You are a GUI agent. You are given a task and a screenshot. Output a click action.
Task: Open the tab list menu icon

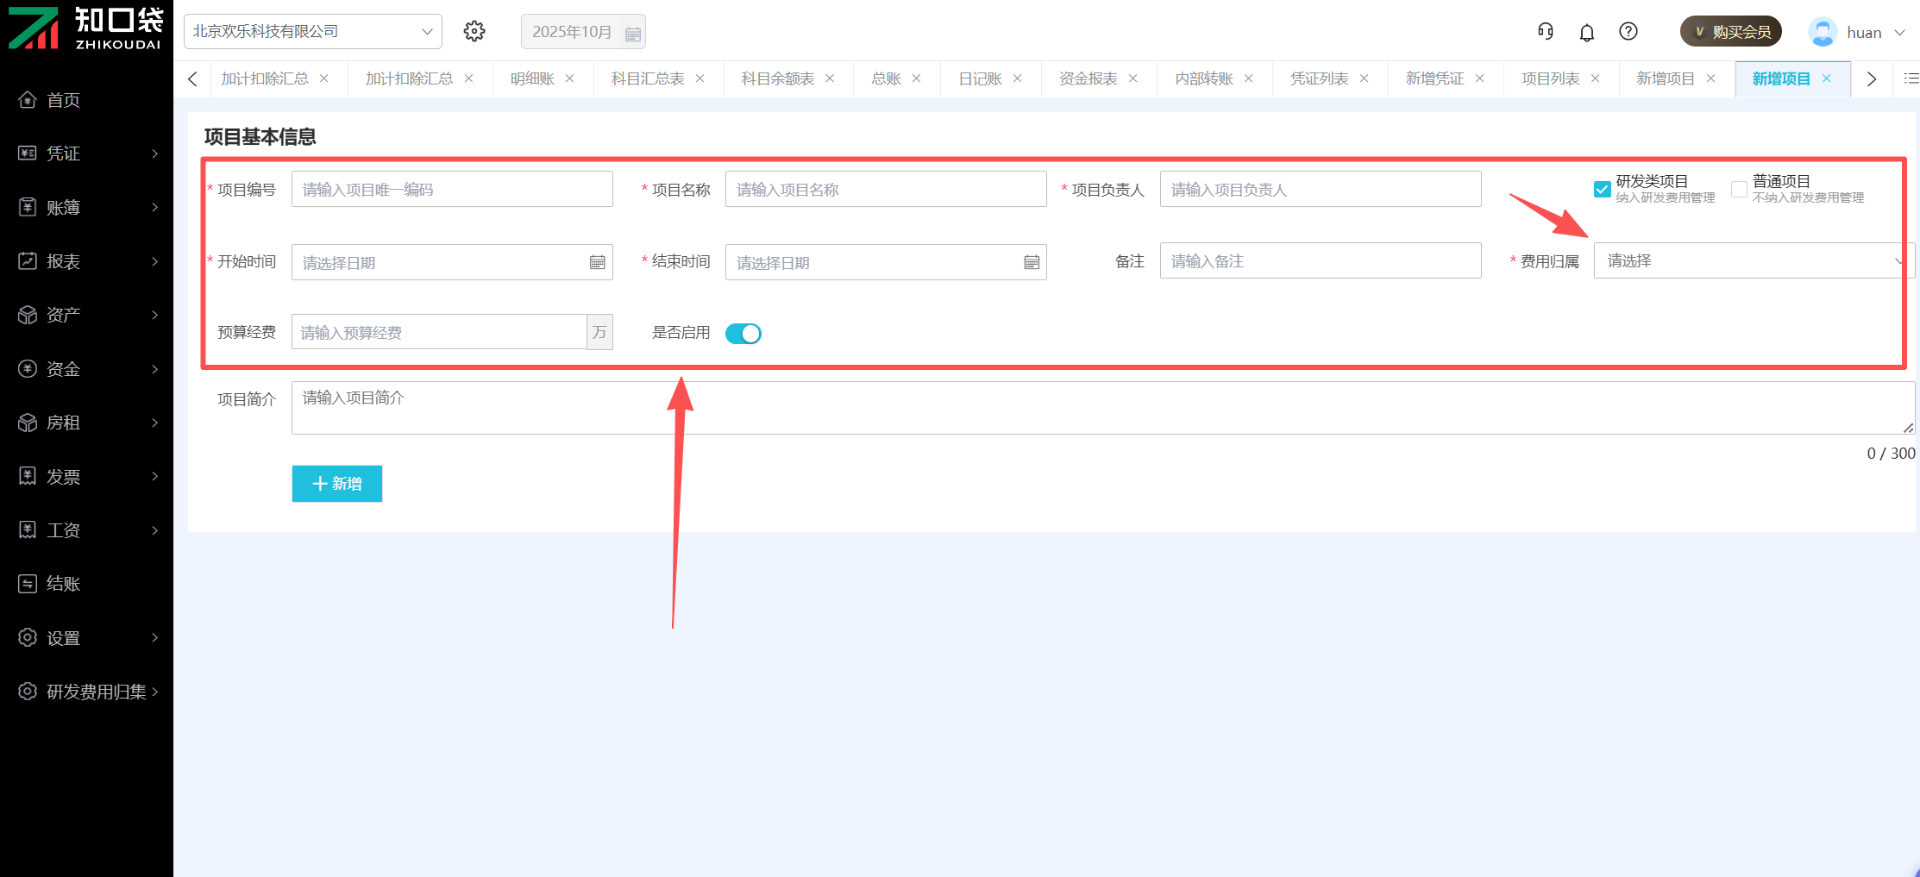[1910, 79]
